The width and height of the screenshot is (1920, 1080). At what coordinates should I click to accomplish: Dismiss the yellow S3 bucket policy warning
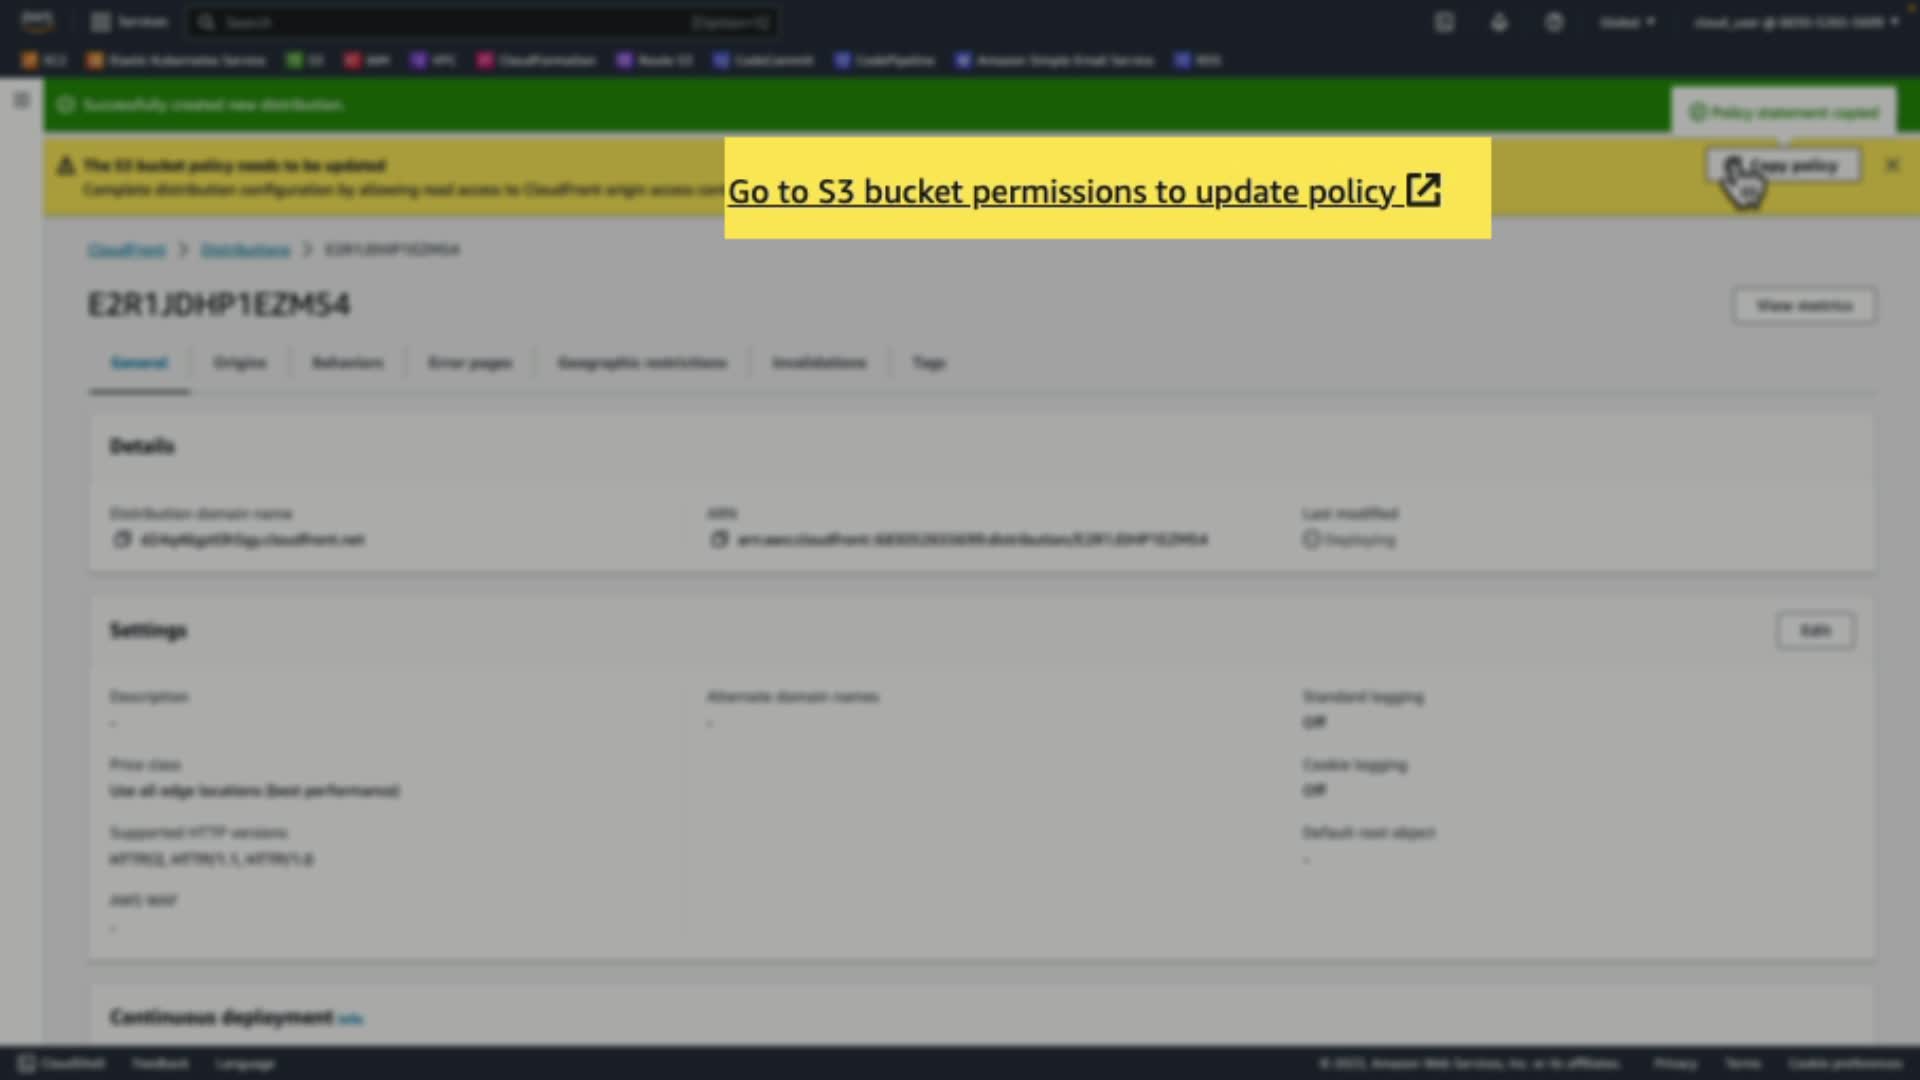1892,166
